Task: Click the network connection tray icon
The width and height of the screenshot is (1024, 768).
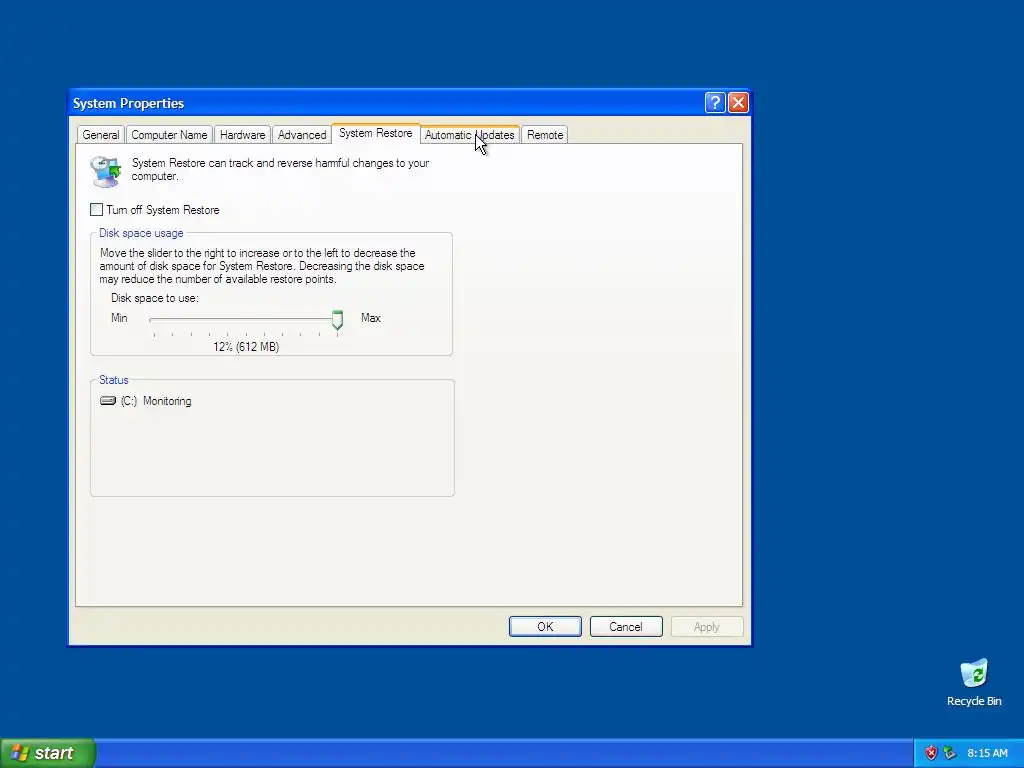Action: [x=950, y=753]
